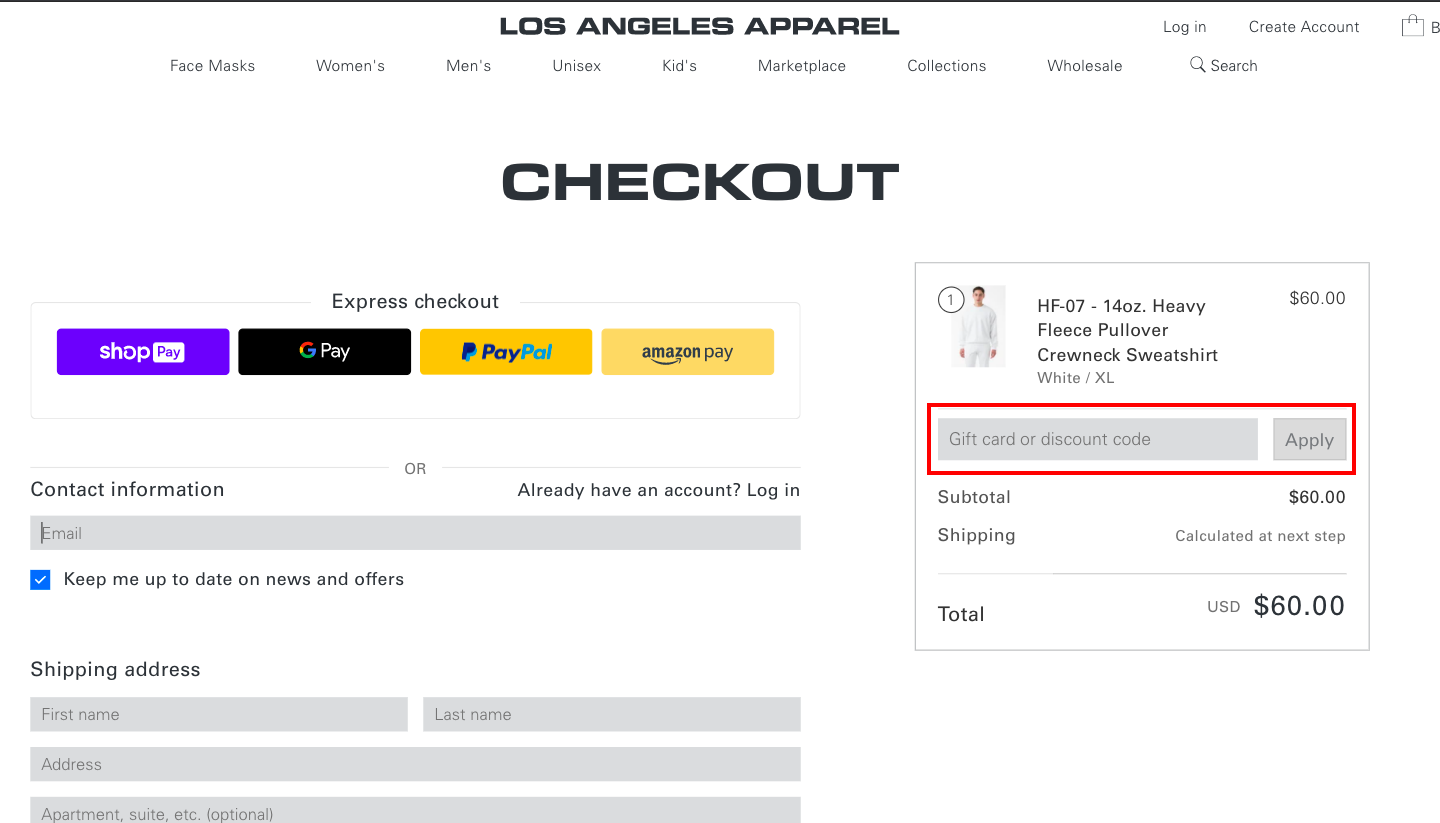This screenshot has width=1440, height=823.
Task: Click the Create Account link
Action: click(x=1304, y=27)
